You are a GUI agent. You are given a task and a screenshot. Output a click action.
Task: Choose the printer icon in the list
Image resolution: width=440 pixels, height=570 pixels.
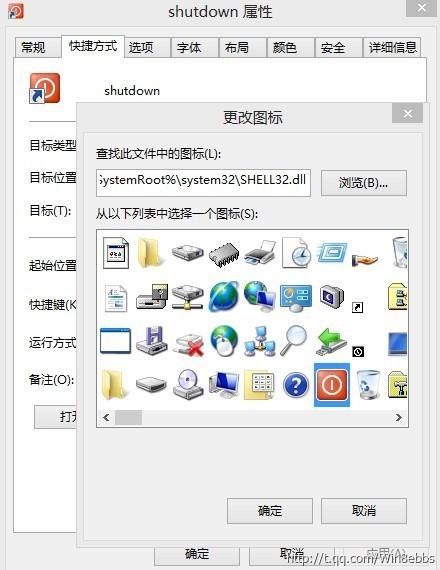tap(260, 252)
